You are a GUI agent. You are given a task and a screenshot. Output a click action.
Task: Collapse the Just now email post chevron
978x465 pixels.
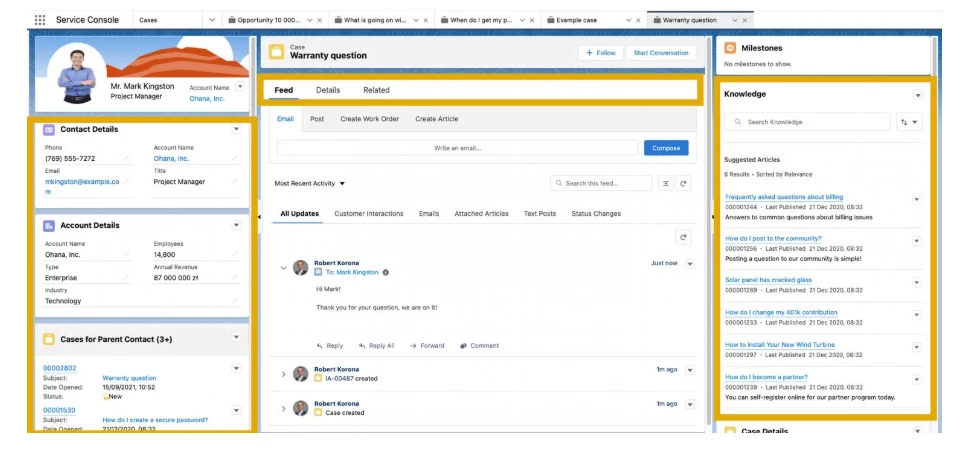tap(284, 268)
